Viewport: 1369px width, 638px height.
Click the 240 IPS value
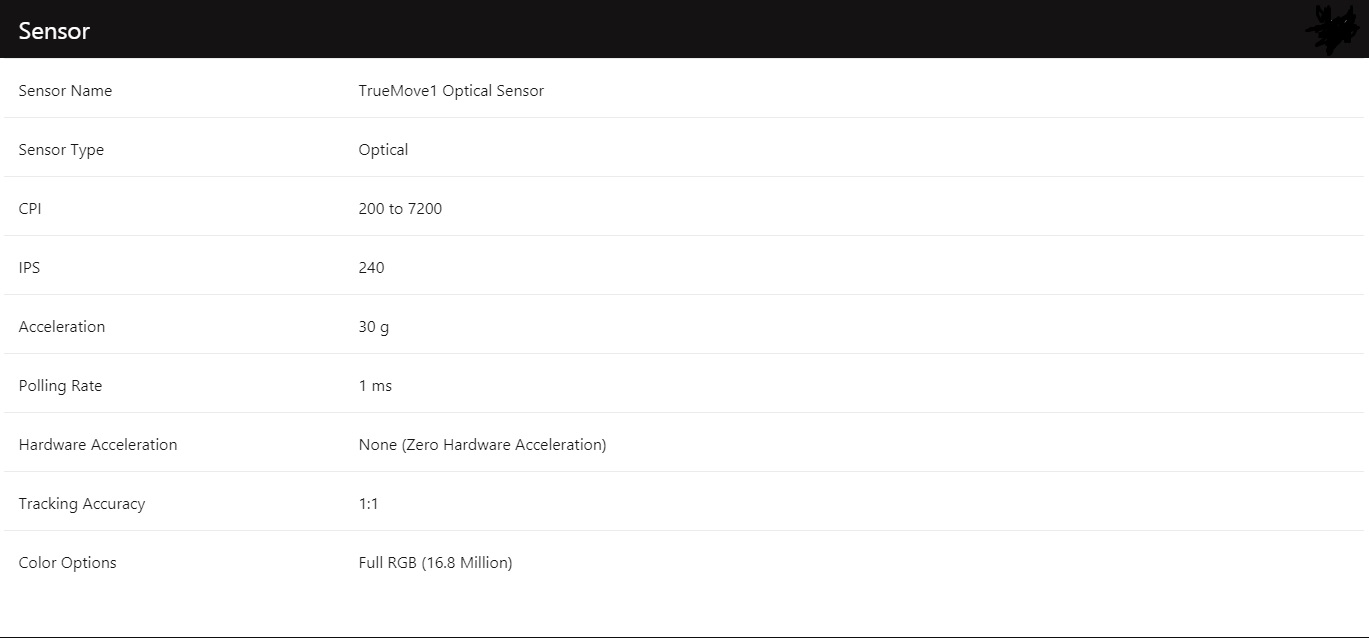[371, 268]
